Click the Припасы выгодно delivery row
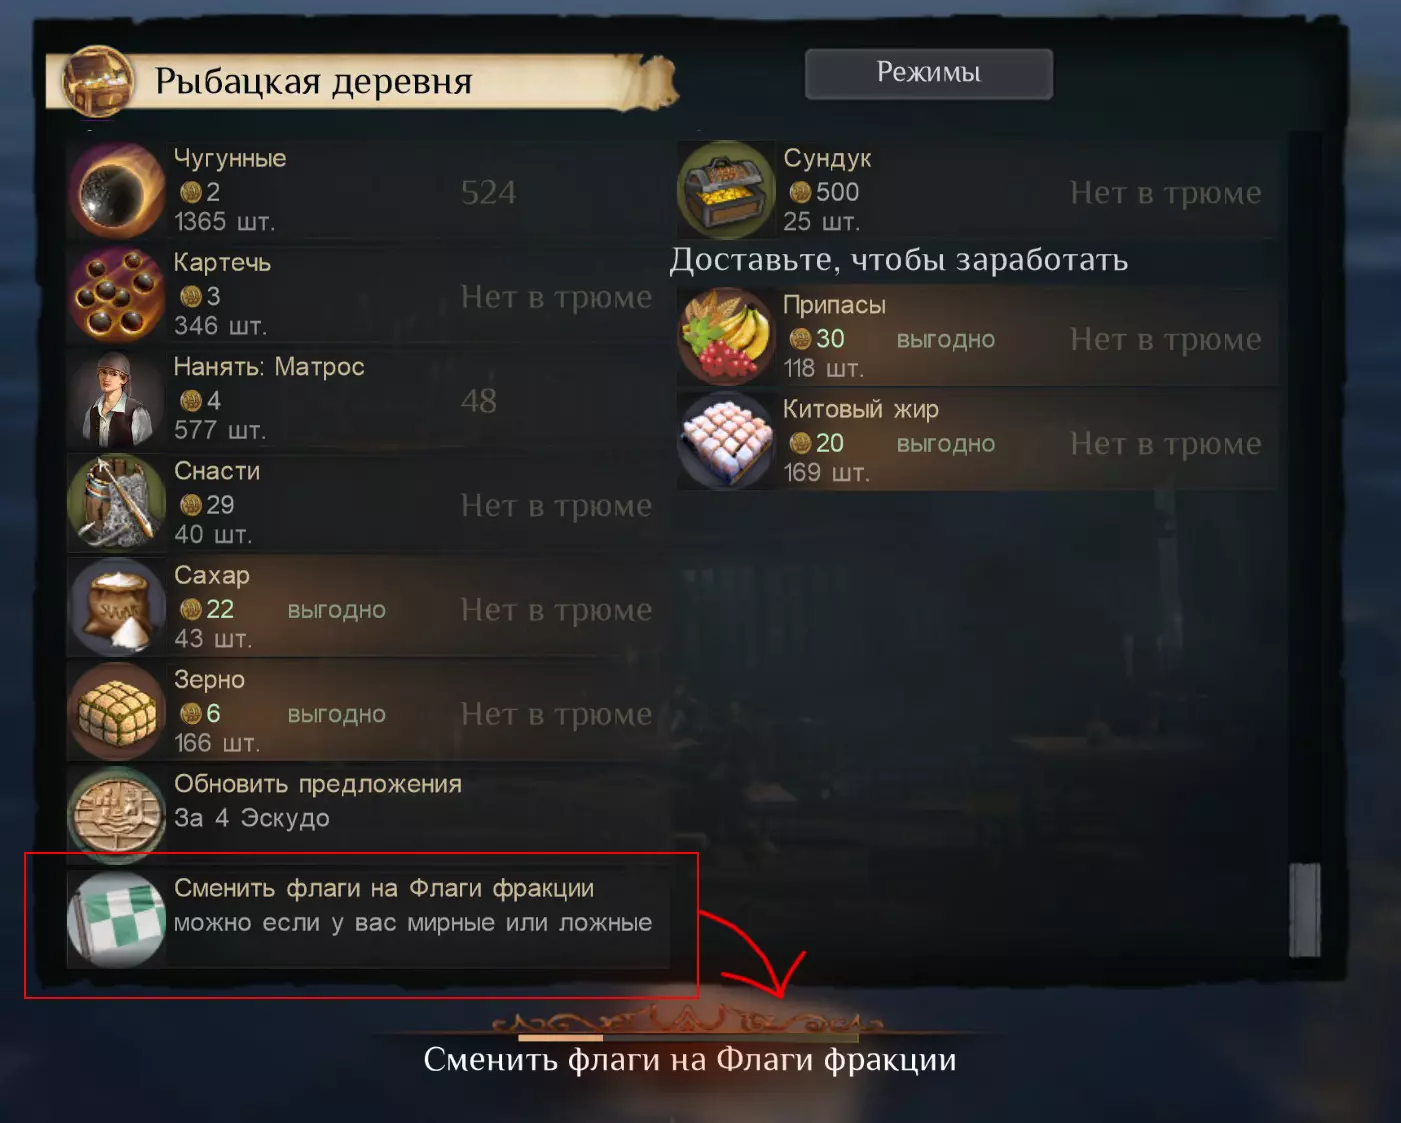 [978, 337]
